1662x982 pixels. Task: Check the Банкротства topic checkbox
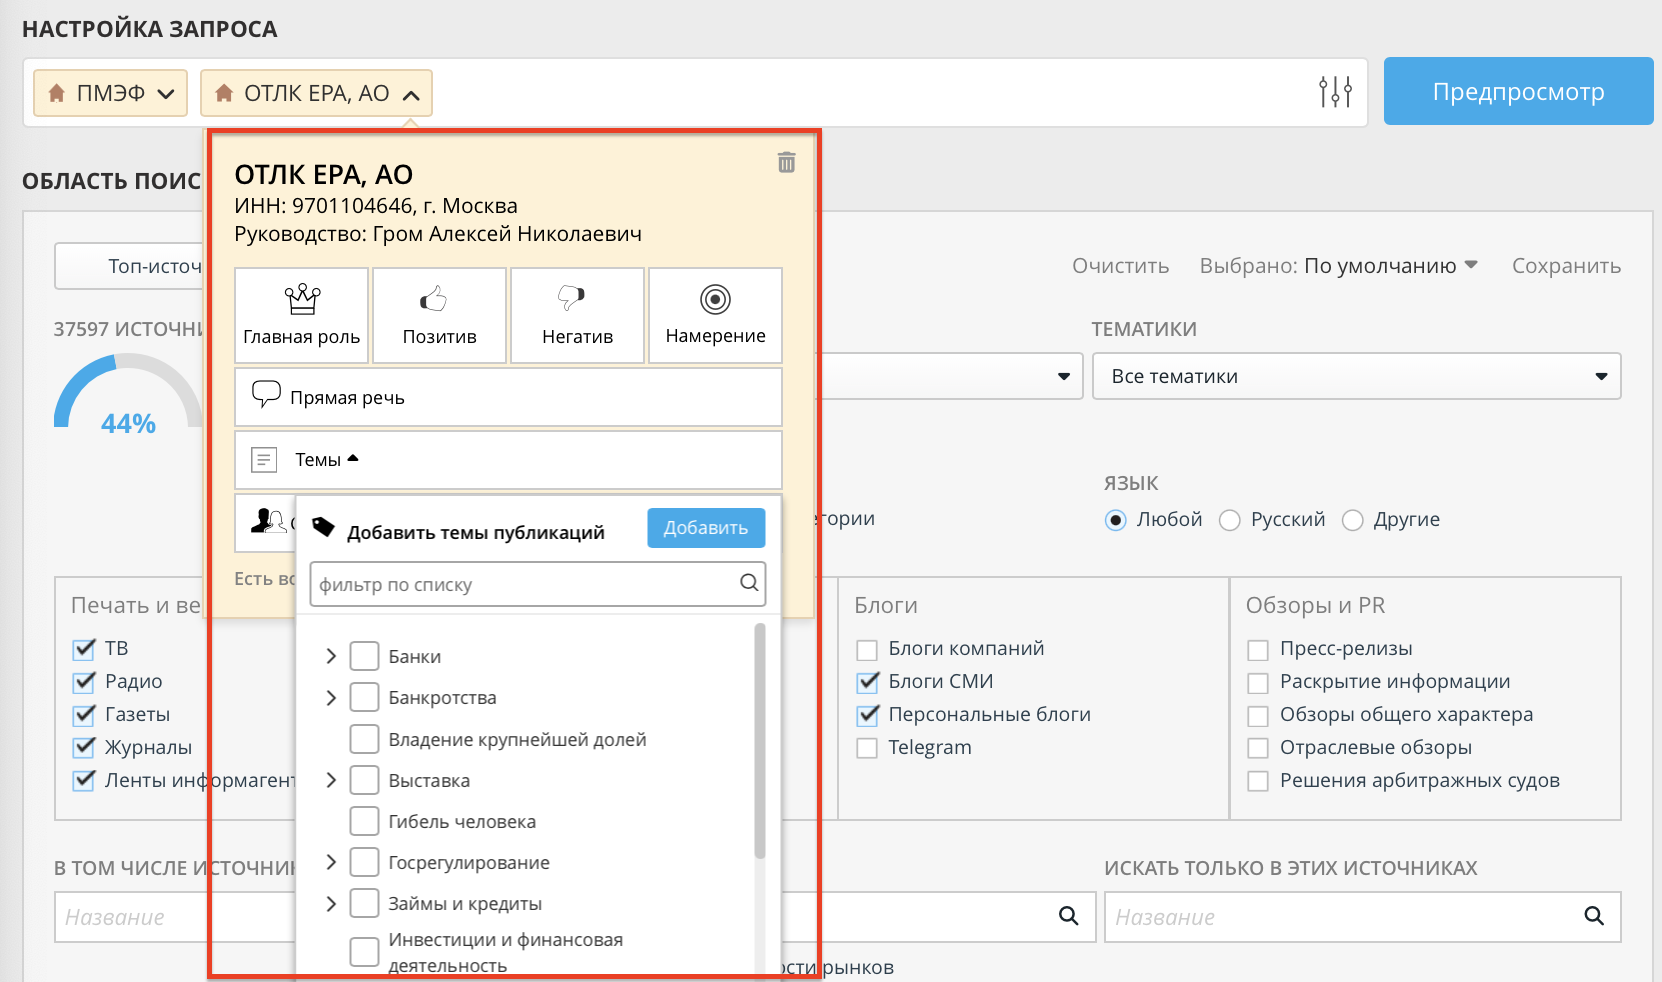click(x=364, y=698)
